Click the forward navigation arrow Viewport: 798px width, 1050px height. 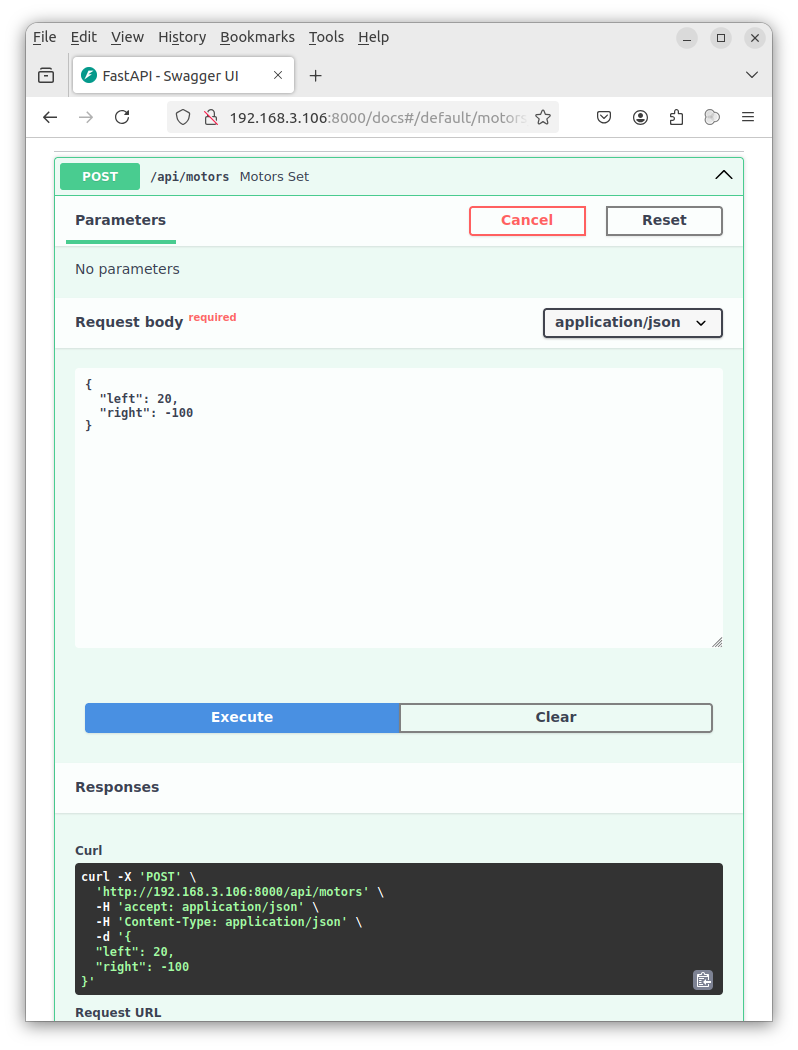pyautogui.click(x=86, y=118)
